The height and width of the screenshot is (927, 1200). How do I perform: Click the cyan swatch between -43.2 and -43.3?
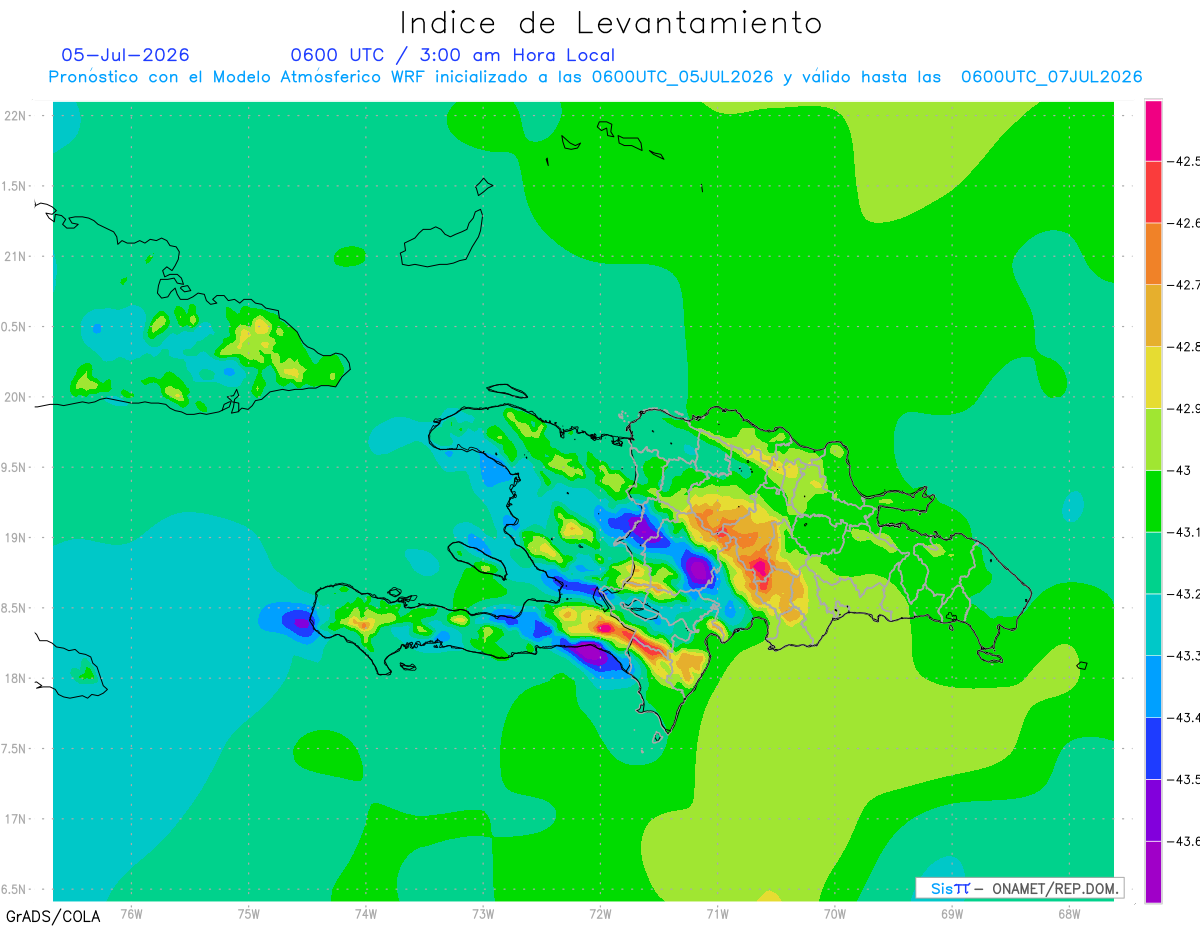(1153, 625)
